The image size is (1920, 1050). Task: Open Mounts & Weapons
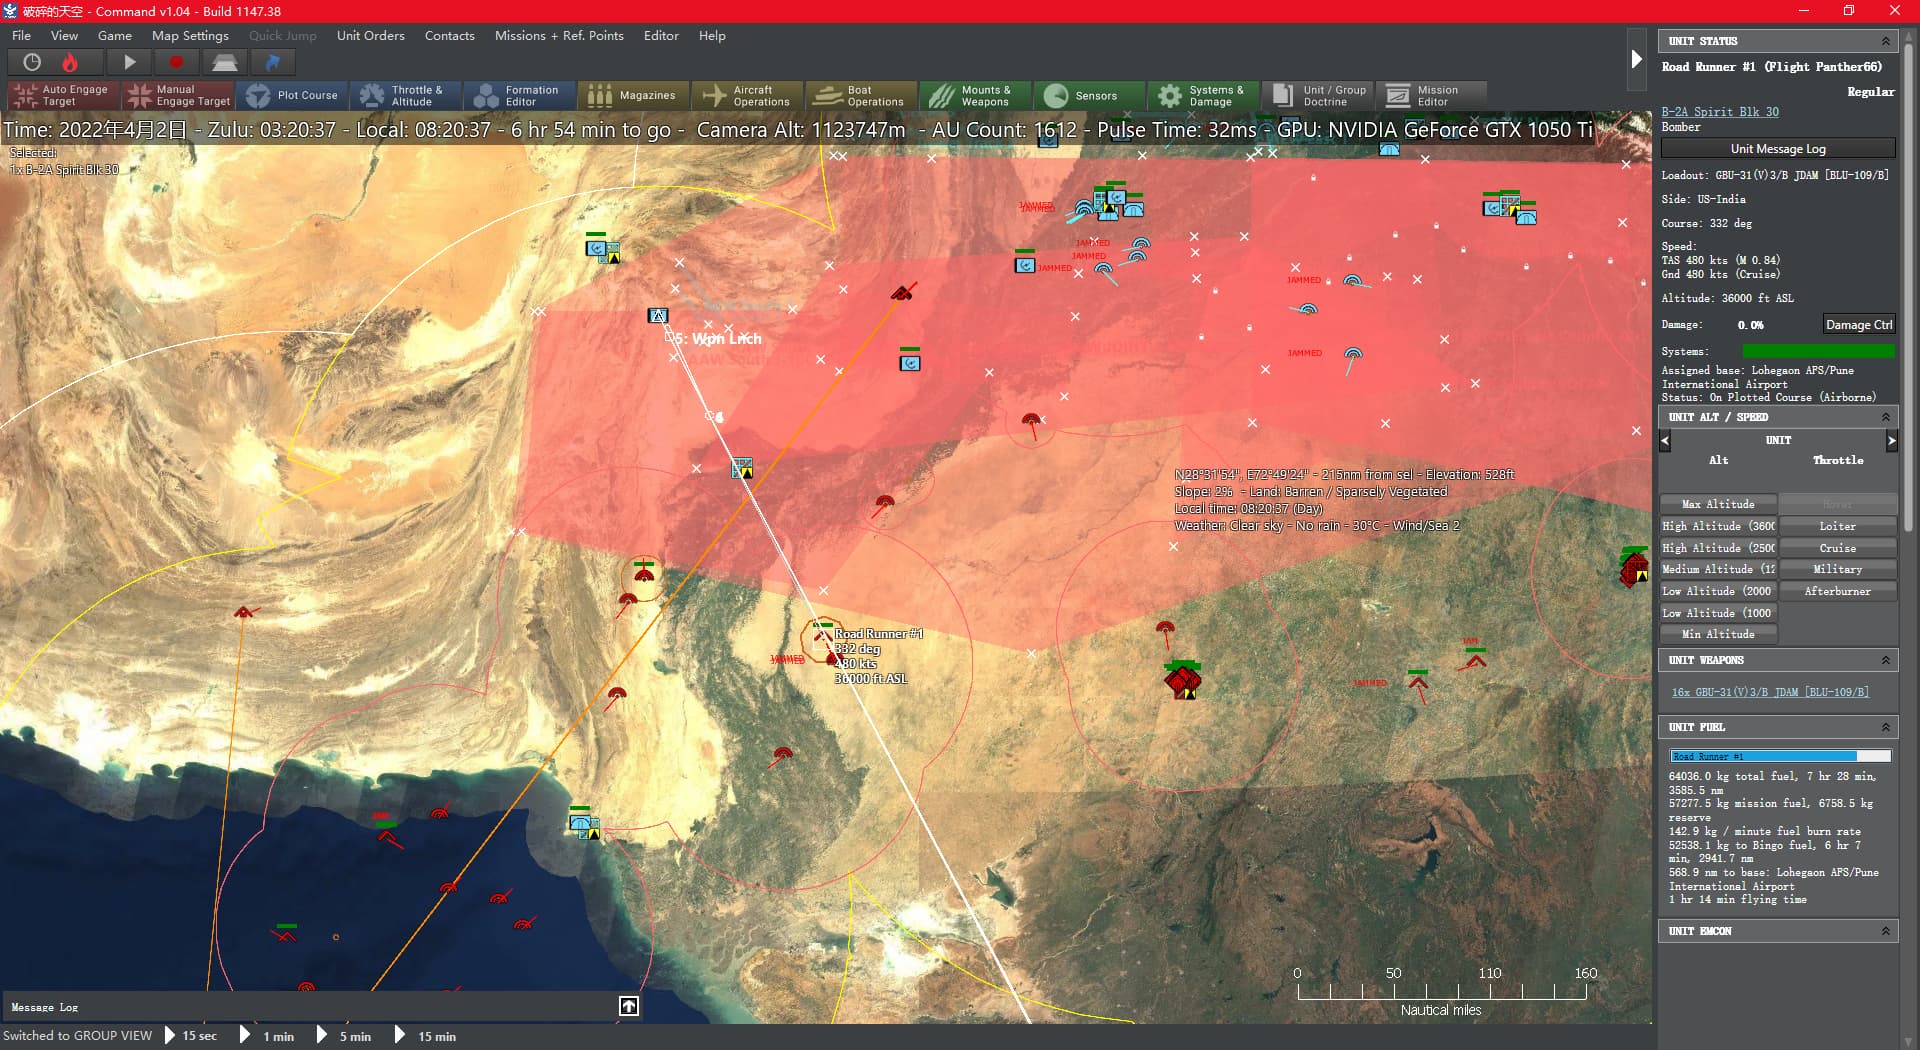click(x=976, y=95)
